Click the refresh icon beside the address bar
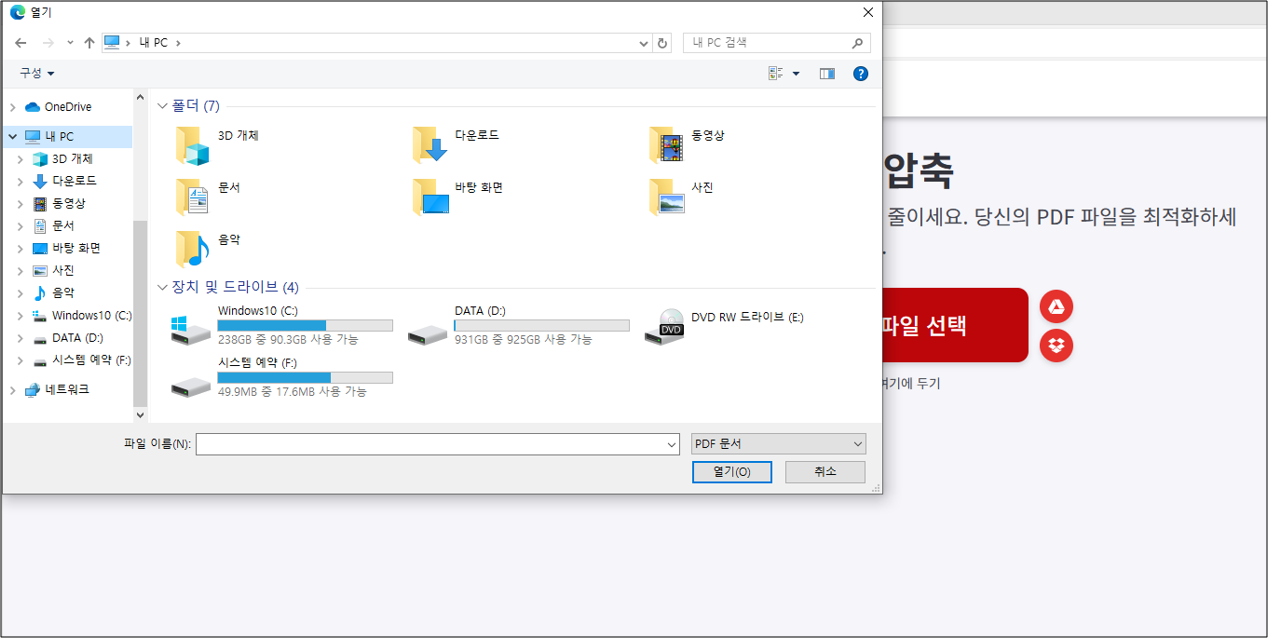1268x638 pixels. (x=662, y=43)
